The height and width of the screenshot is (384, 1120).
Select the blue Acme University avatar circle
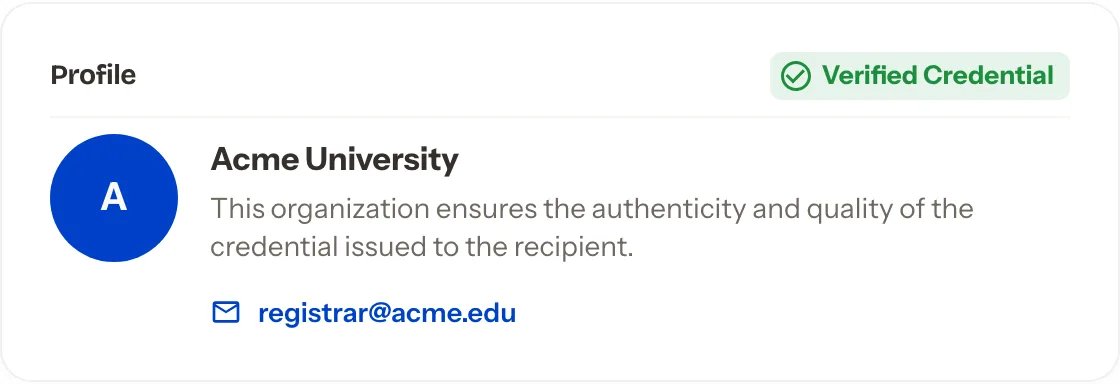114,198
